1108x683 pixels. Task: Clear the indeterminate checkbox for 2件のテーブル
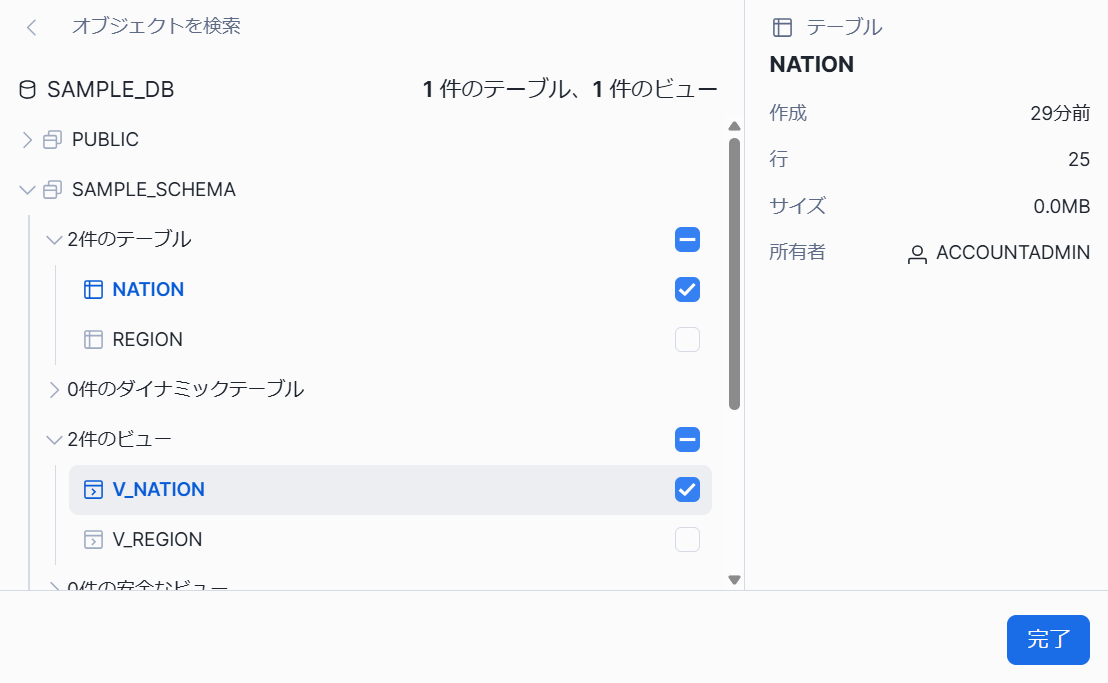pos(687,239)
